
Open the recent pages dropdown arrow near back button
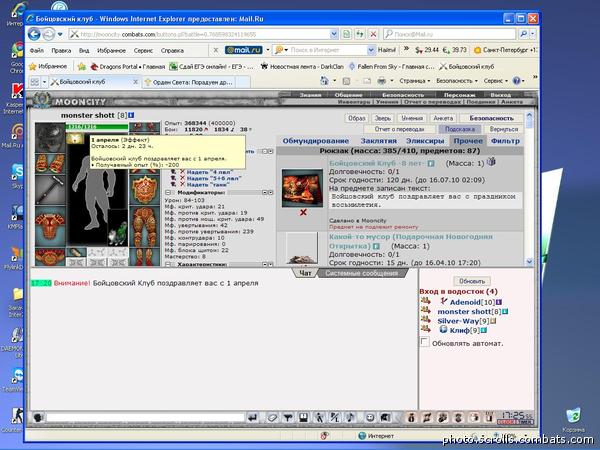(60, 34)
